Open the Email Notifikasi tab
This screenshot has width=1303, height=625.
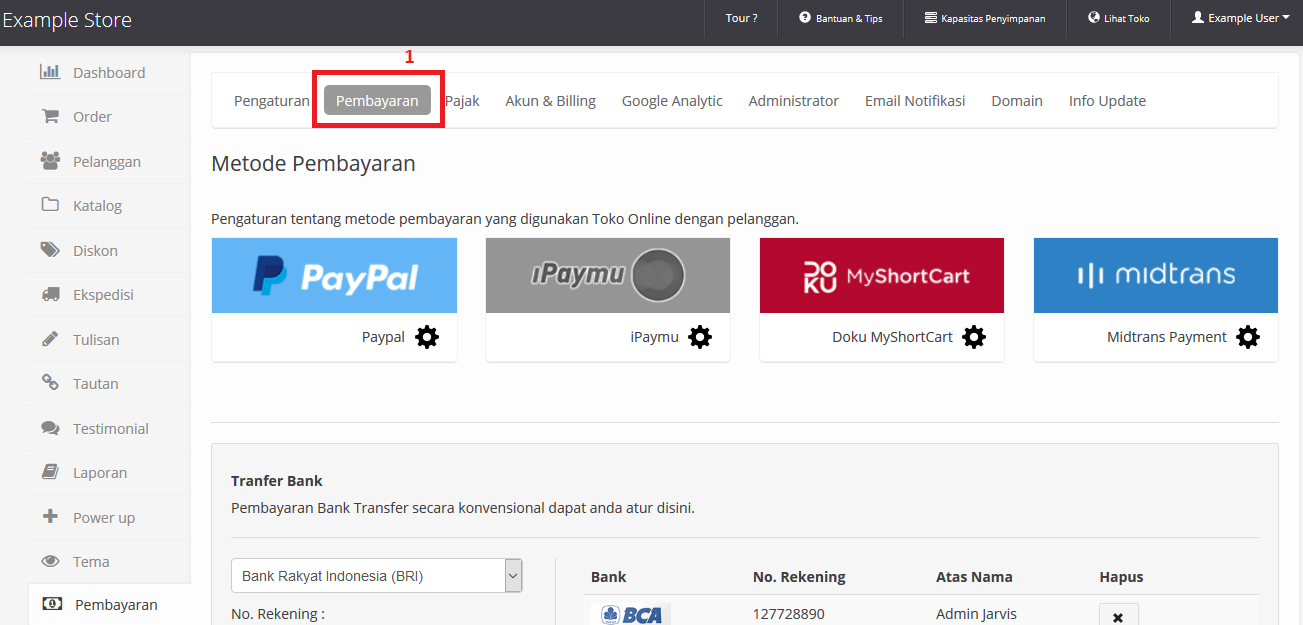click(915, 101)
